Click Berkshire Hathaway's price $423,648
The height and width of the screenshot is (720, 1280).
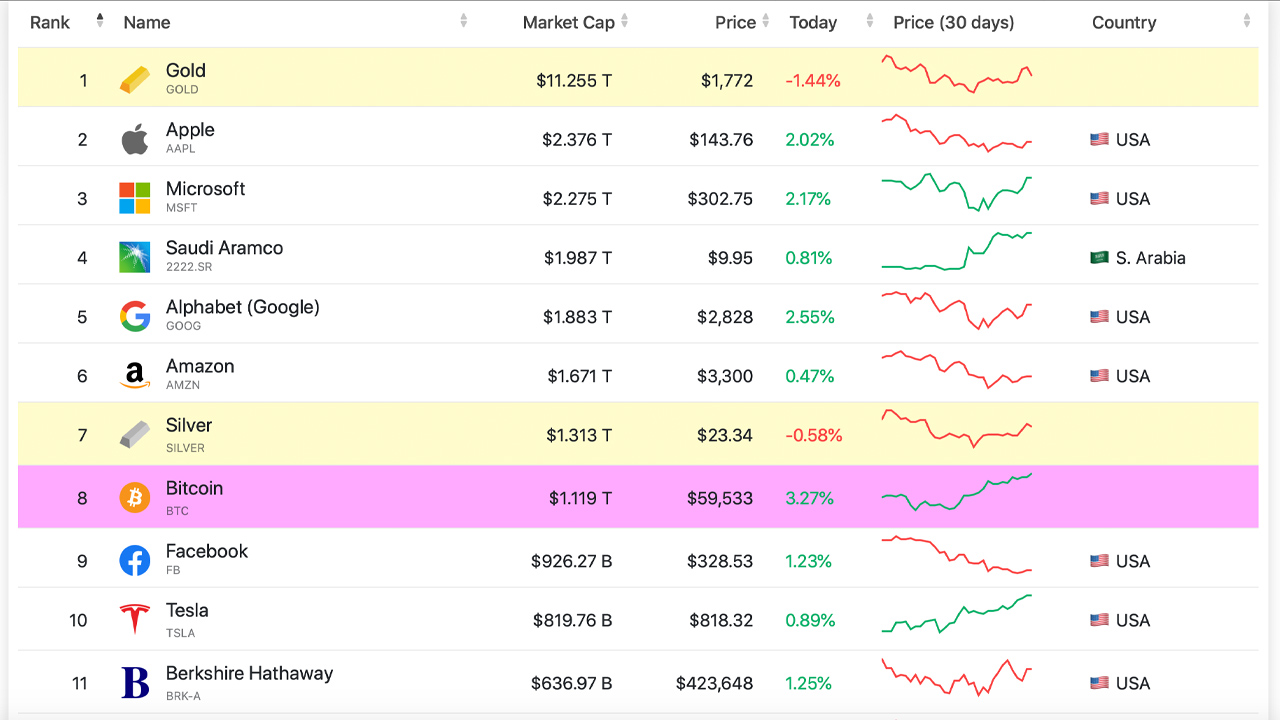[x=714, y=683]
